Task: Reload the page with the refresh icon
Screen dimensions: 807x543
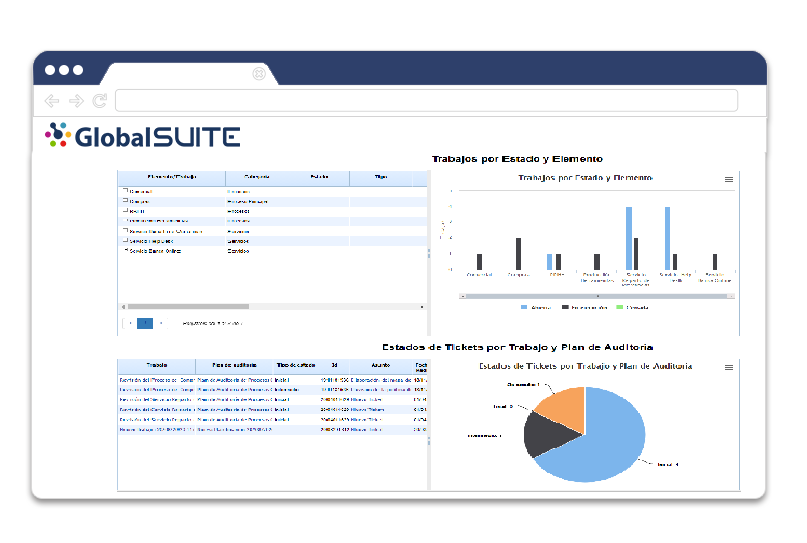Action: [x=99, y=101]
